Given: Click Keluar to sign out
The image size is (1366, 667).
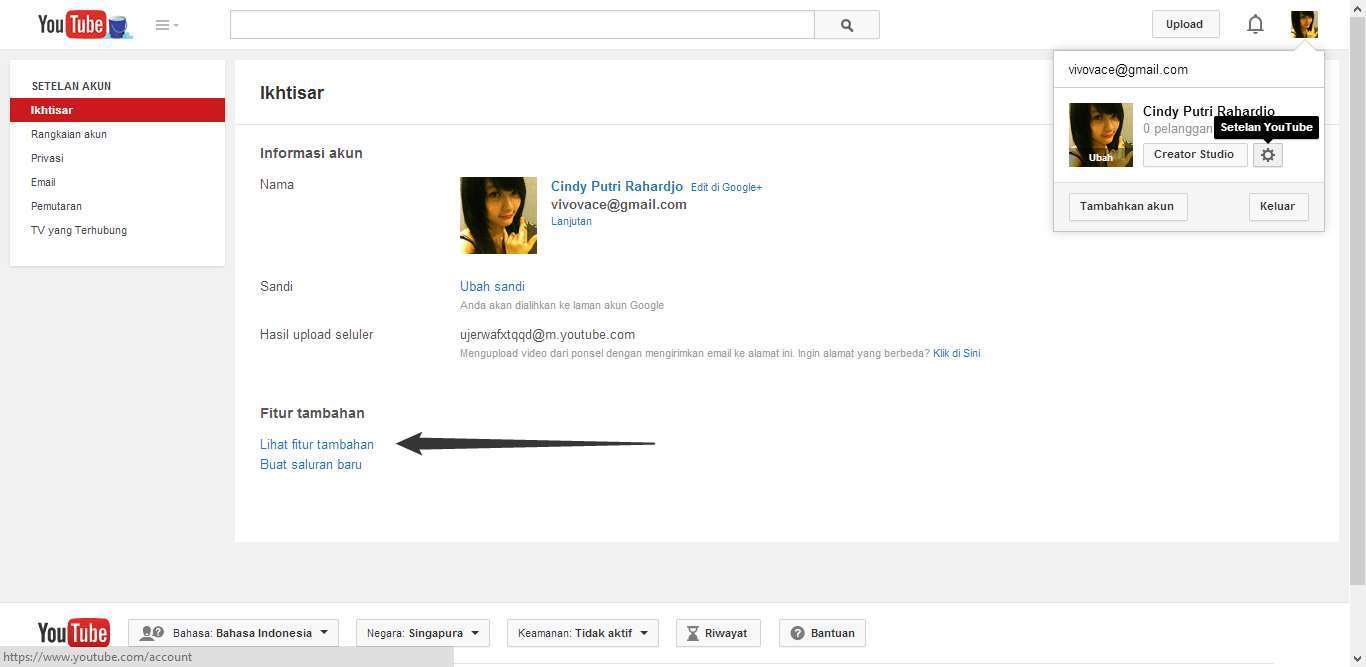Looking at the screenshot, I should (x=1278, y=207).
